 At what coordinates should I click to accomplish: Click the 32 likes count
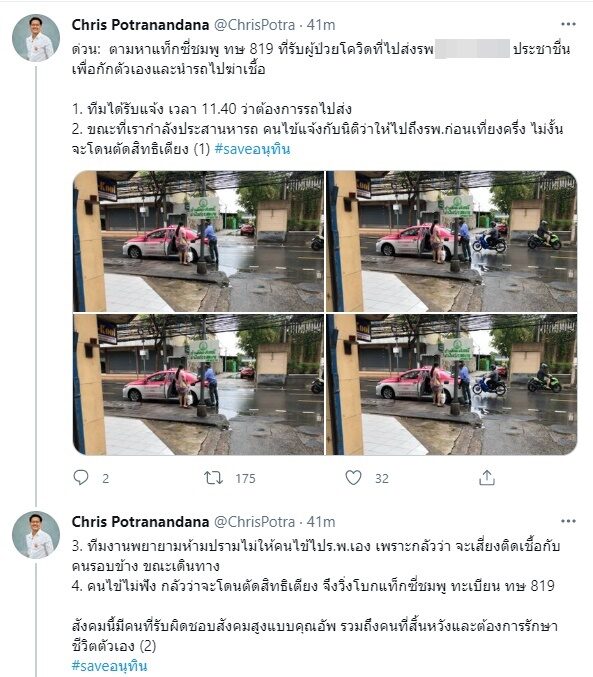382,478
